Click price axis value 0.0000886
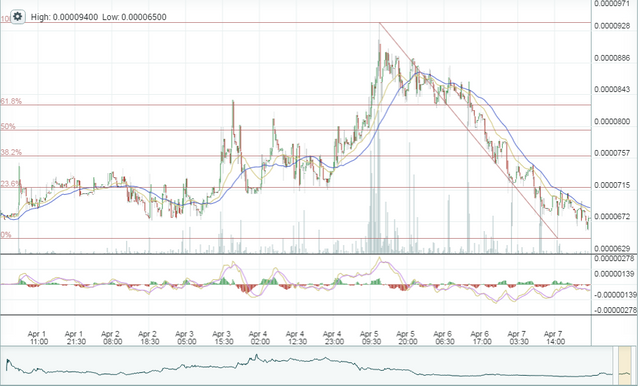This screenshot has width=640, height=386. point(612,58)
